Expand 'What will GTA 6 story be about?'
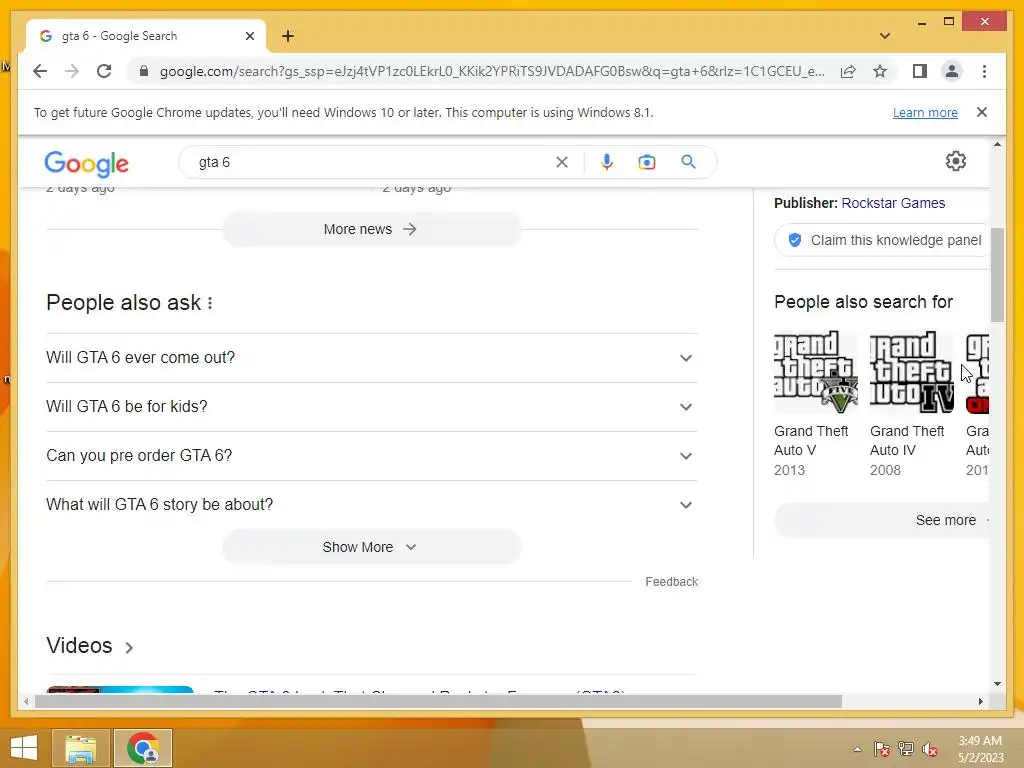The image size is (1024, 768). pyautogui.click(x=372, y=505)
